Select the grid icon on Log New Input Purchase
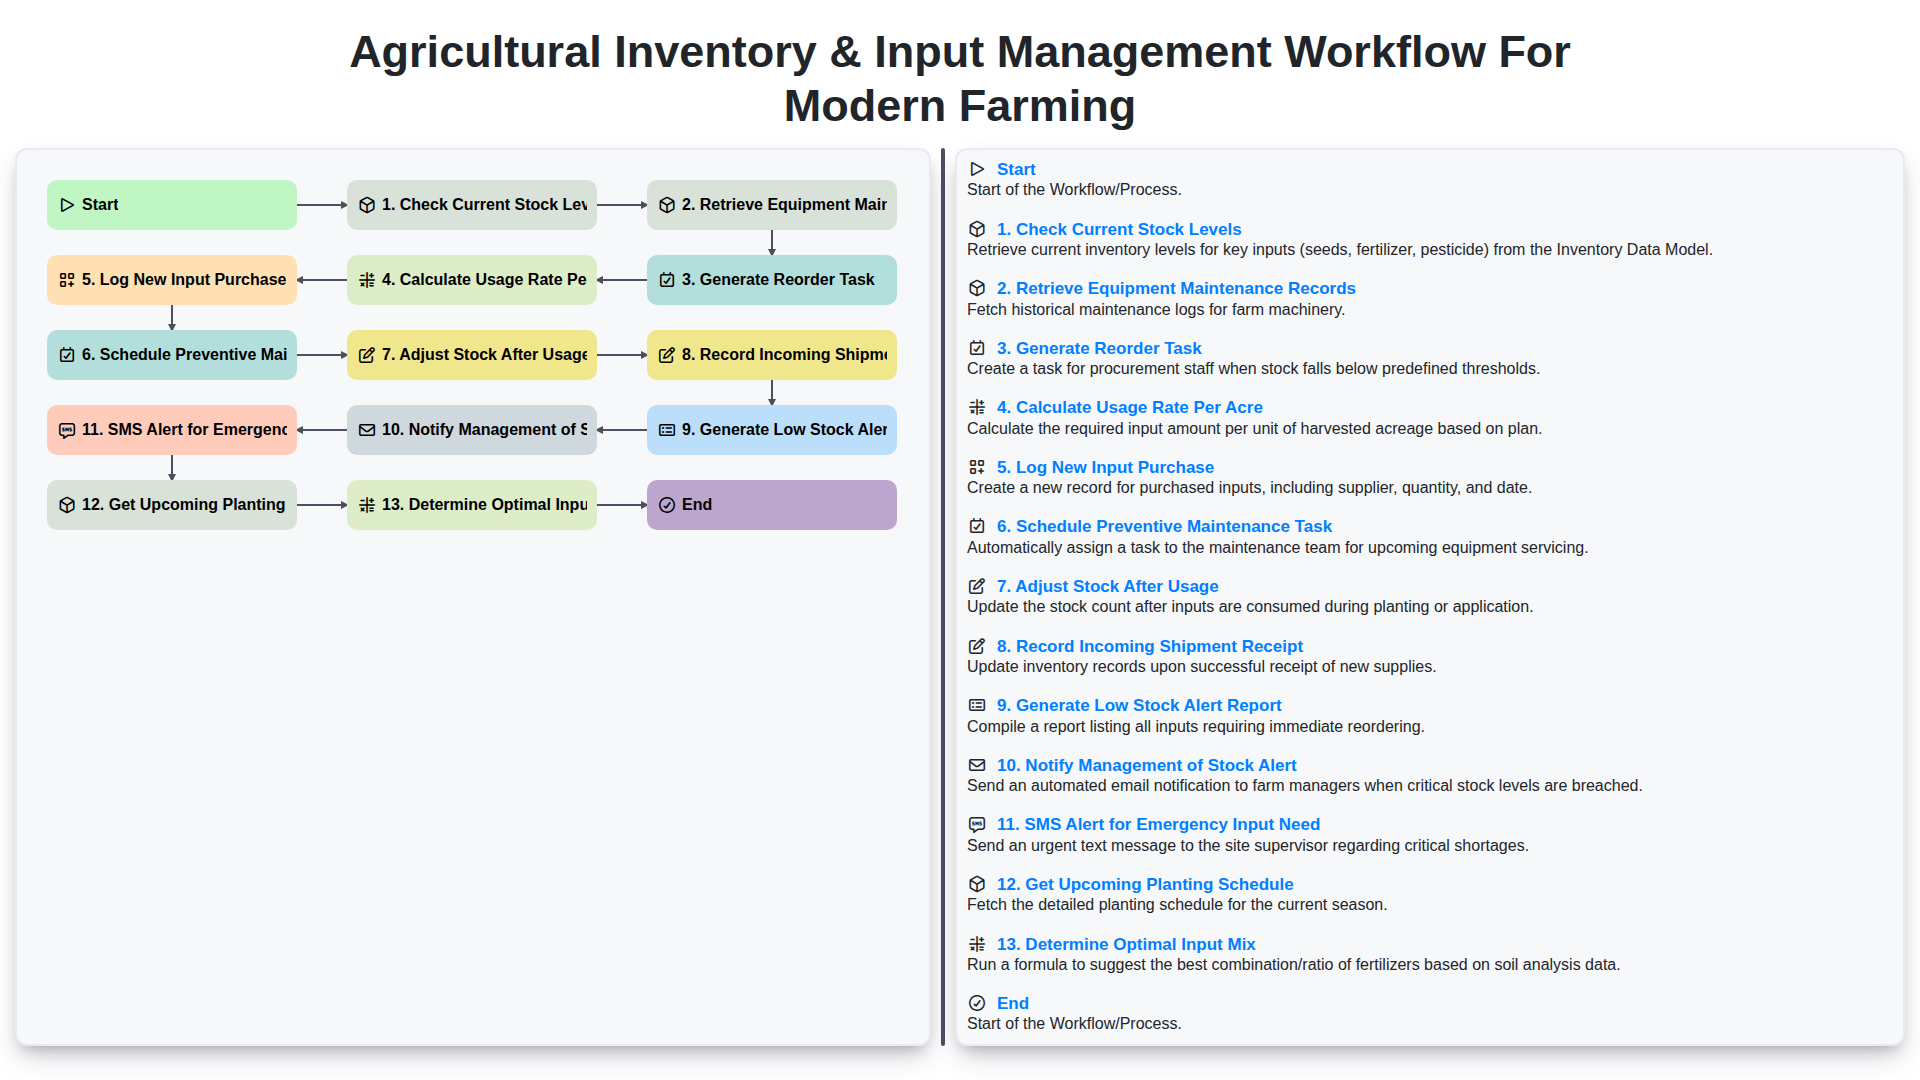This screenshot has width=1920, height=1080. [66, 279]
